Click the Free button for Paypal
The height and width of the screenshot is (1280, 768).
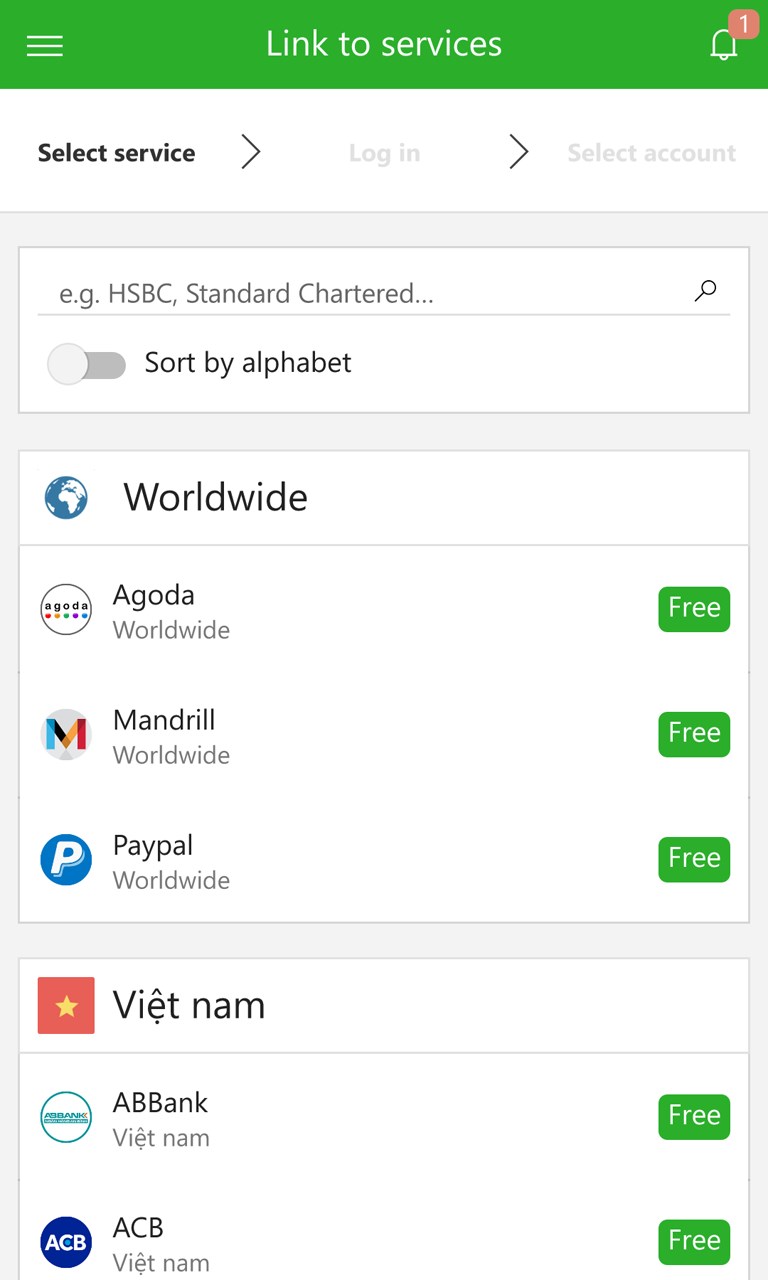coord(694,859)
